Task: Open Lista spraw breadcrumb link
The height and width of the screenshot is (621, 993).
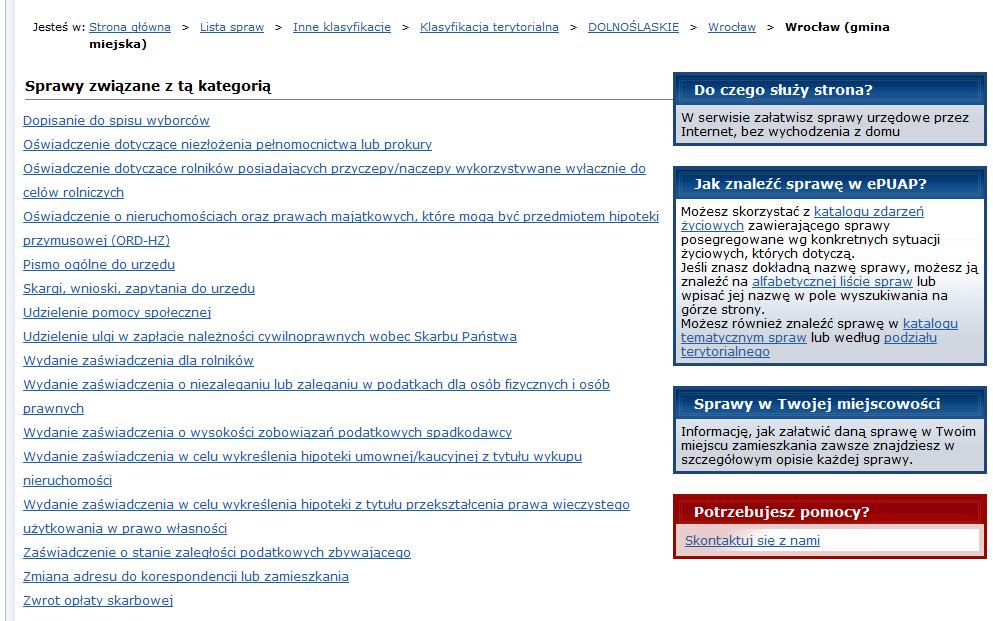Action: tap(232, 27)
